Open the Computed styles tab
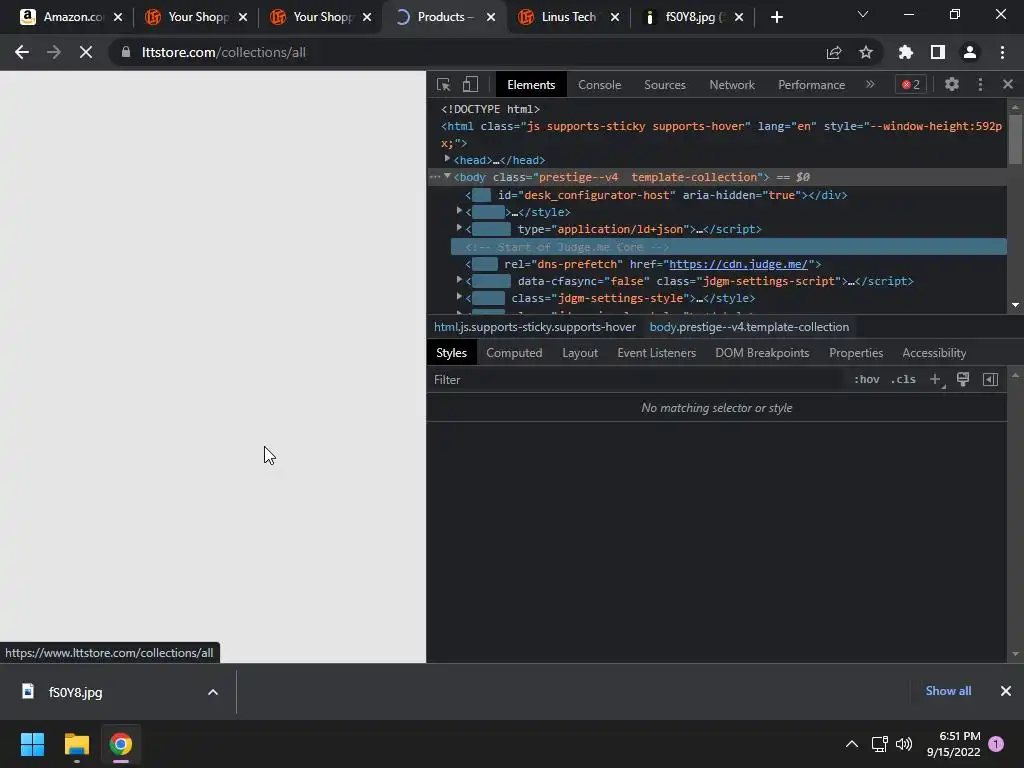Screen dimensions: 1024x768 [x=514, y=353]
